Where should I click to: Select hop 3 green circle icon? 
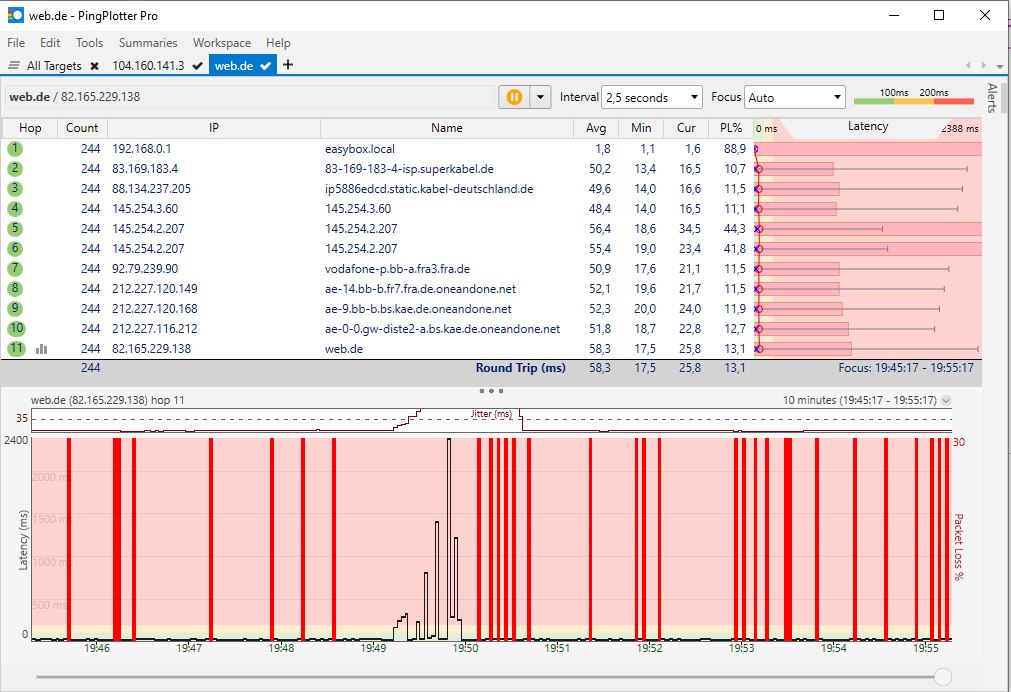[15, 189]
